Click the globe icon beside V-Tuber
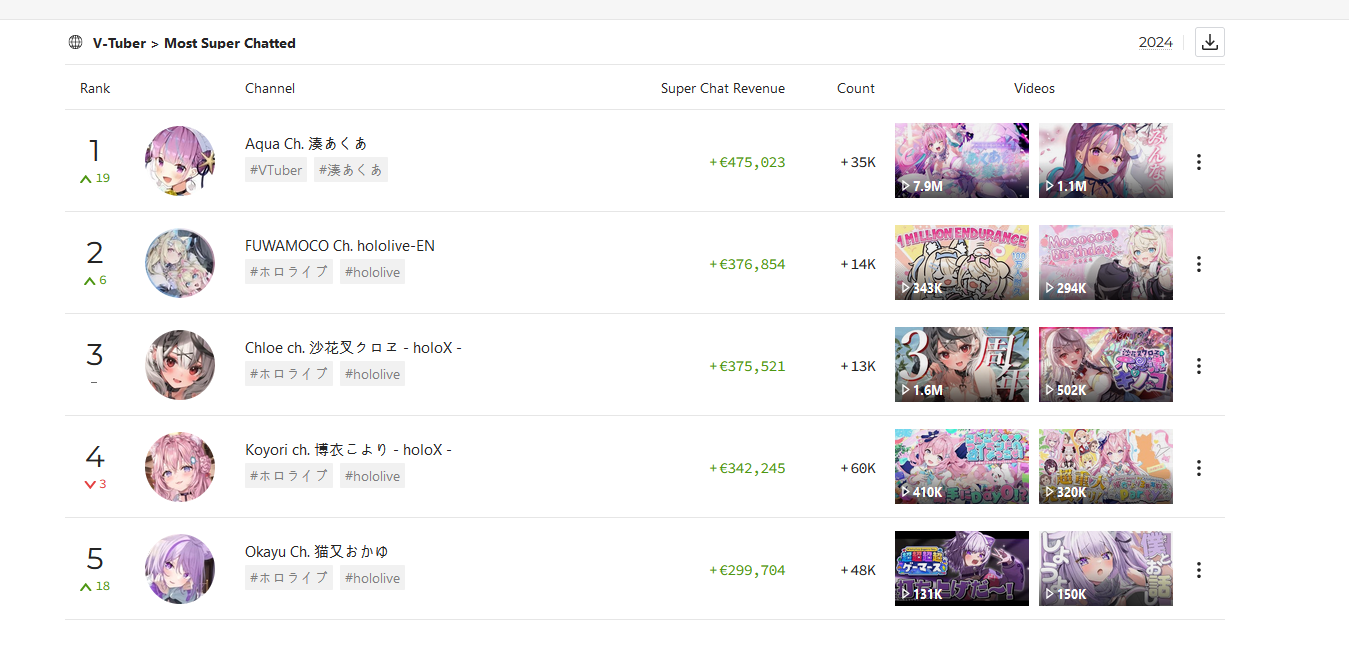Screen dimensions: 1349x654 (x=75, y=42)
